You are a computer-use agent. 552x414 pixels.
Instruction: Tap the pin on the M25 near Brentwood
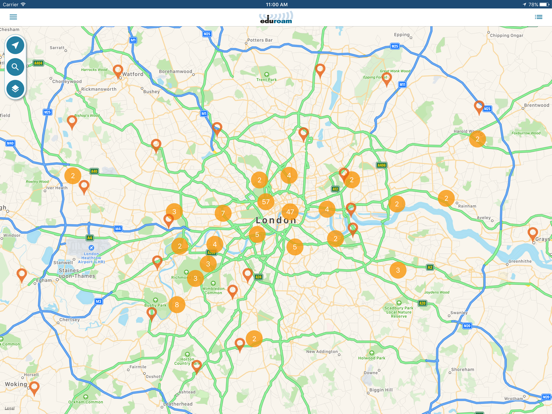tap(479, 107)
